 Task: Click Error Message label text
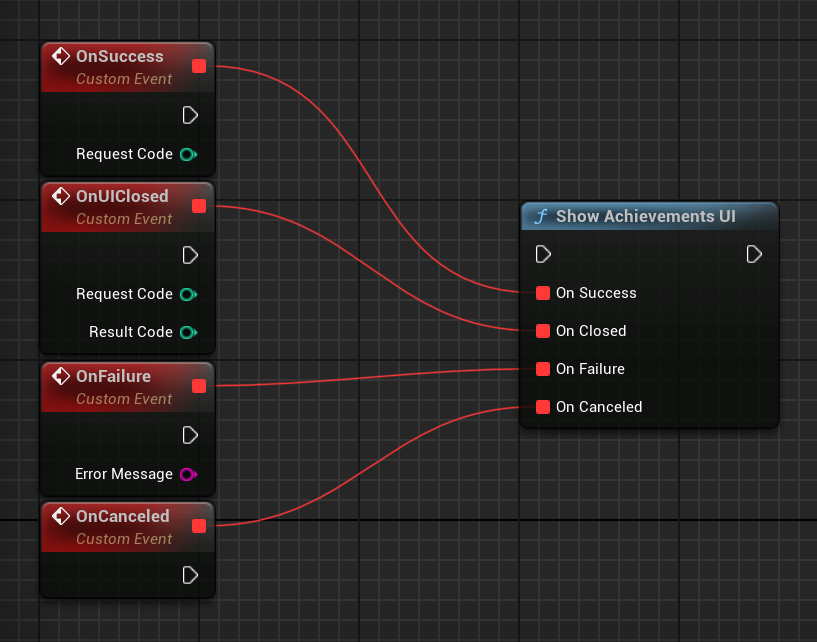coord(124,474)
